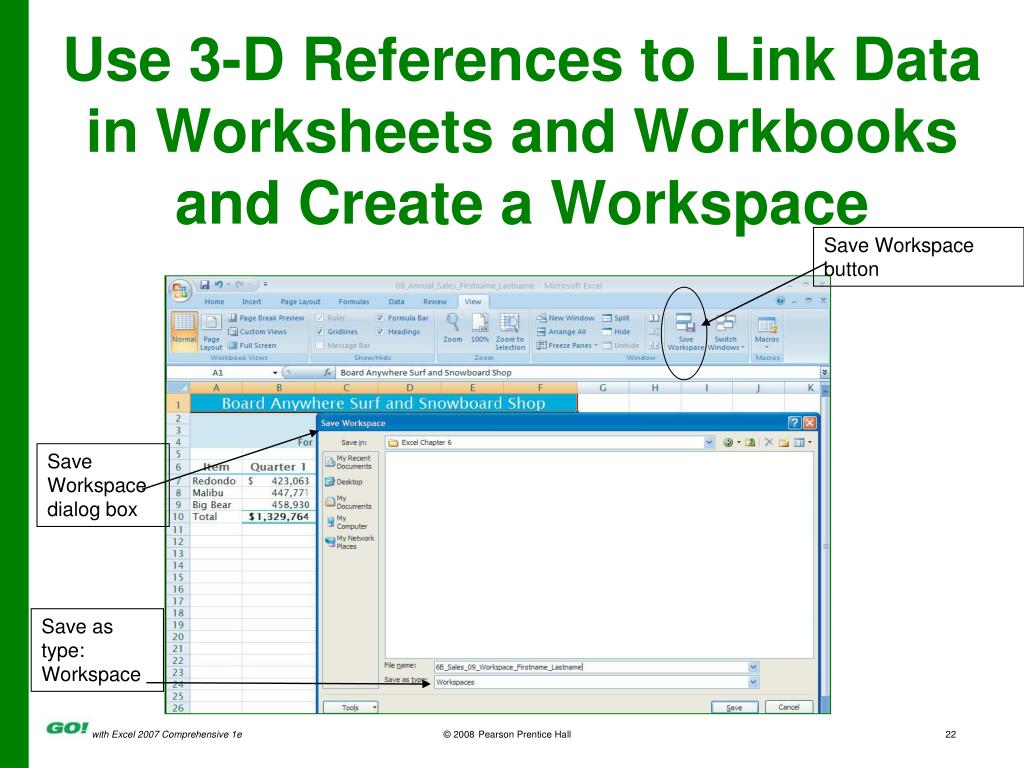This screenshot has height=768, width=1024.
Task: Click the Excel Help icon on the ribbon
Action: pyautogui.click(x=780, y=301)
